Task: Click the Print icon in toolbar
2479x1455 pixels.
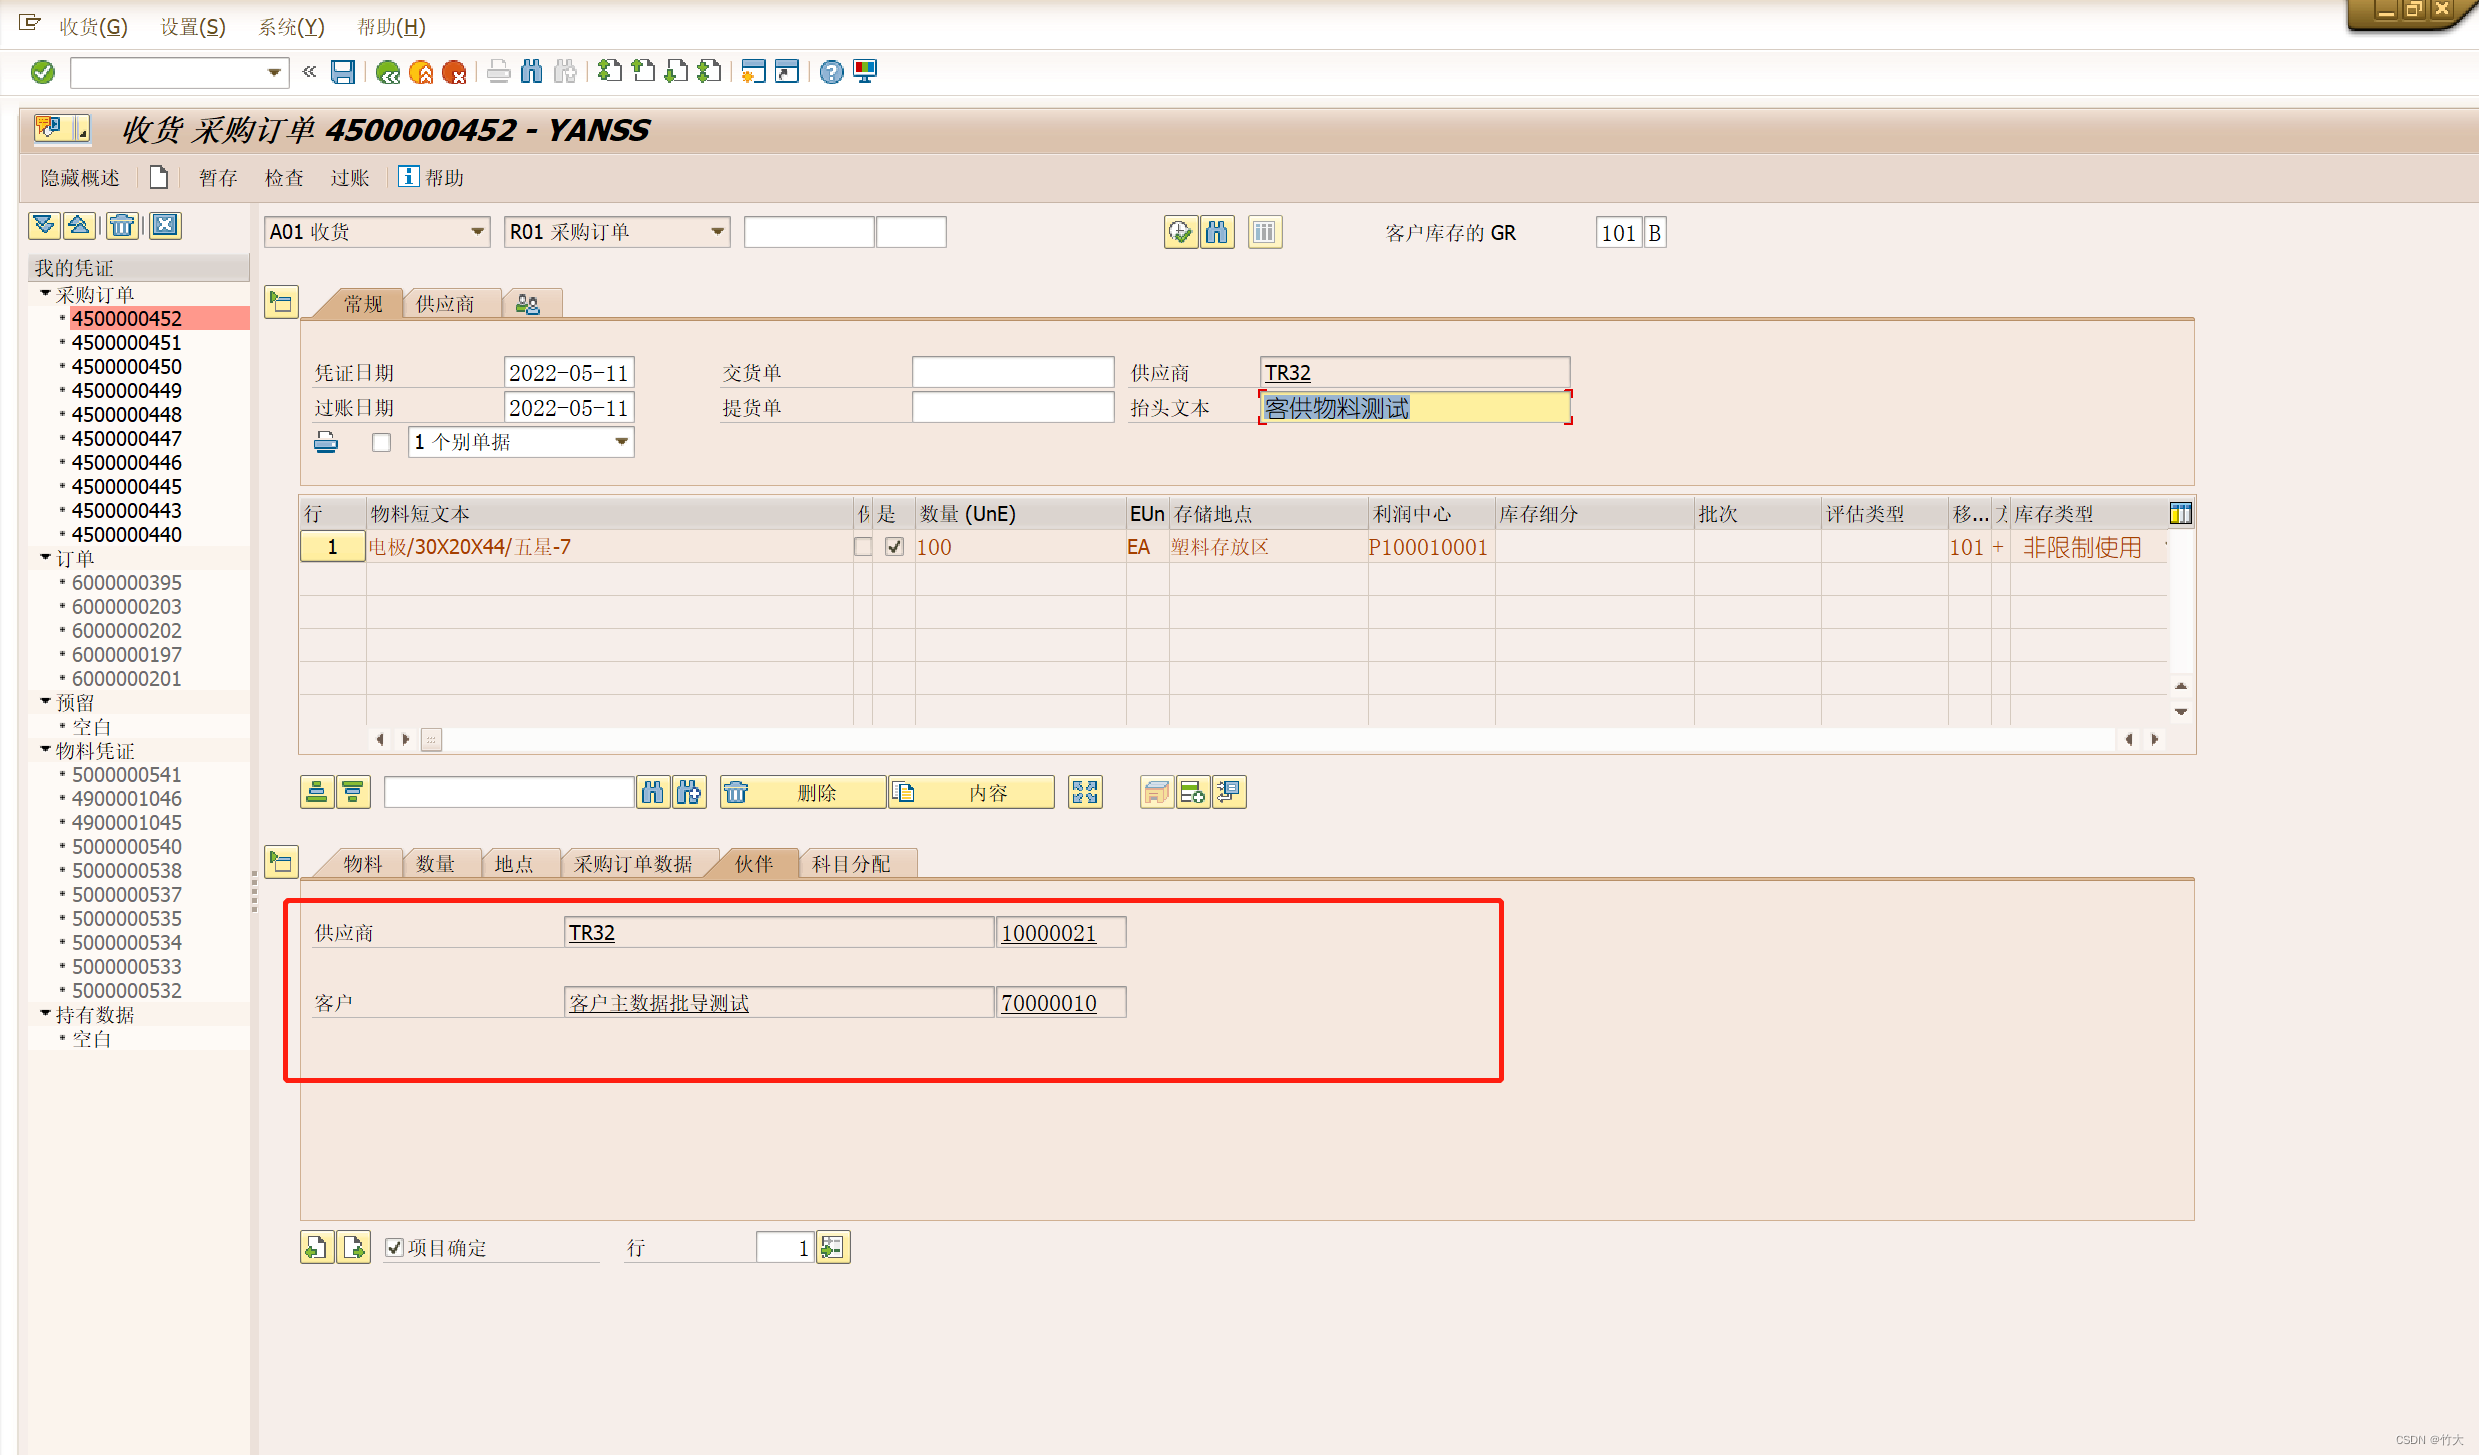Action: coord(498,72)
